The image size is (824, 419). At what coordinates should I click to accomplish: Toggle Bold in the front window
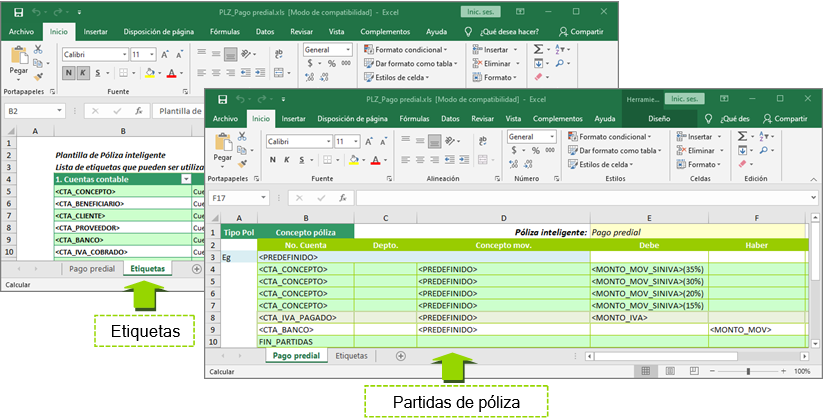272,160
